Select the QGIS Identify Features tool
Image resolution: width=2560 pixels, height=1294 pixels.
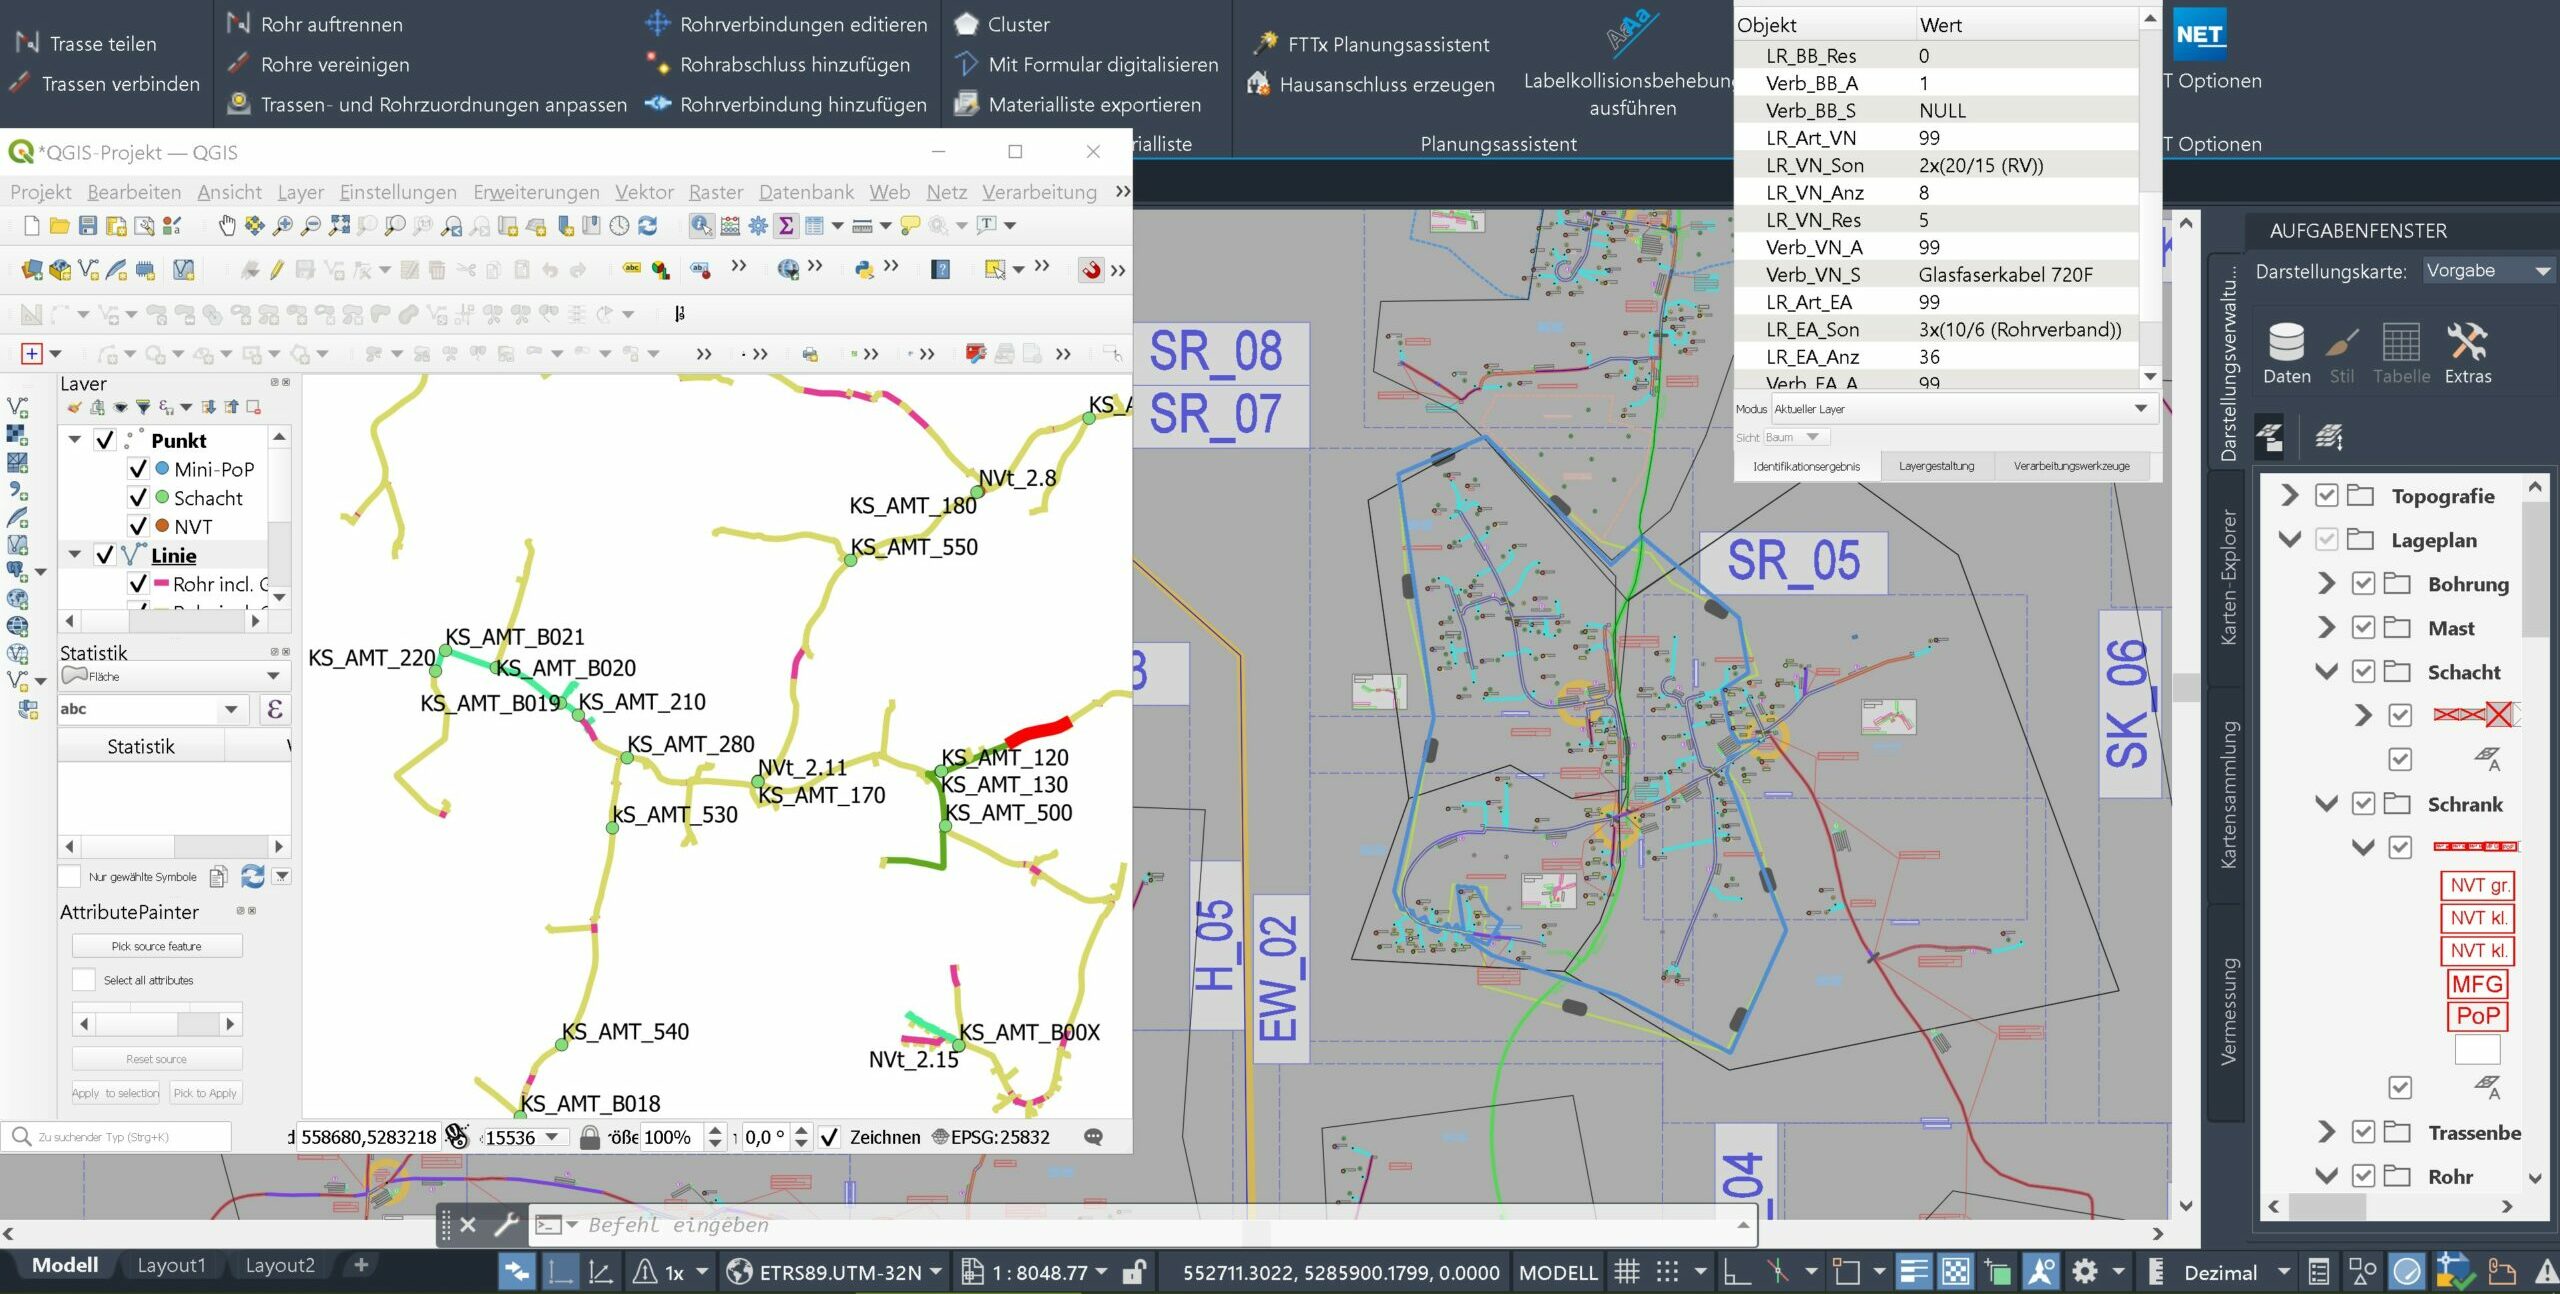pos(702,226)
